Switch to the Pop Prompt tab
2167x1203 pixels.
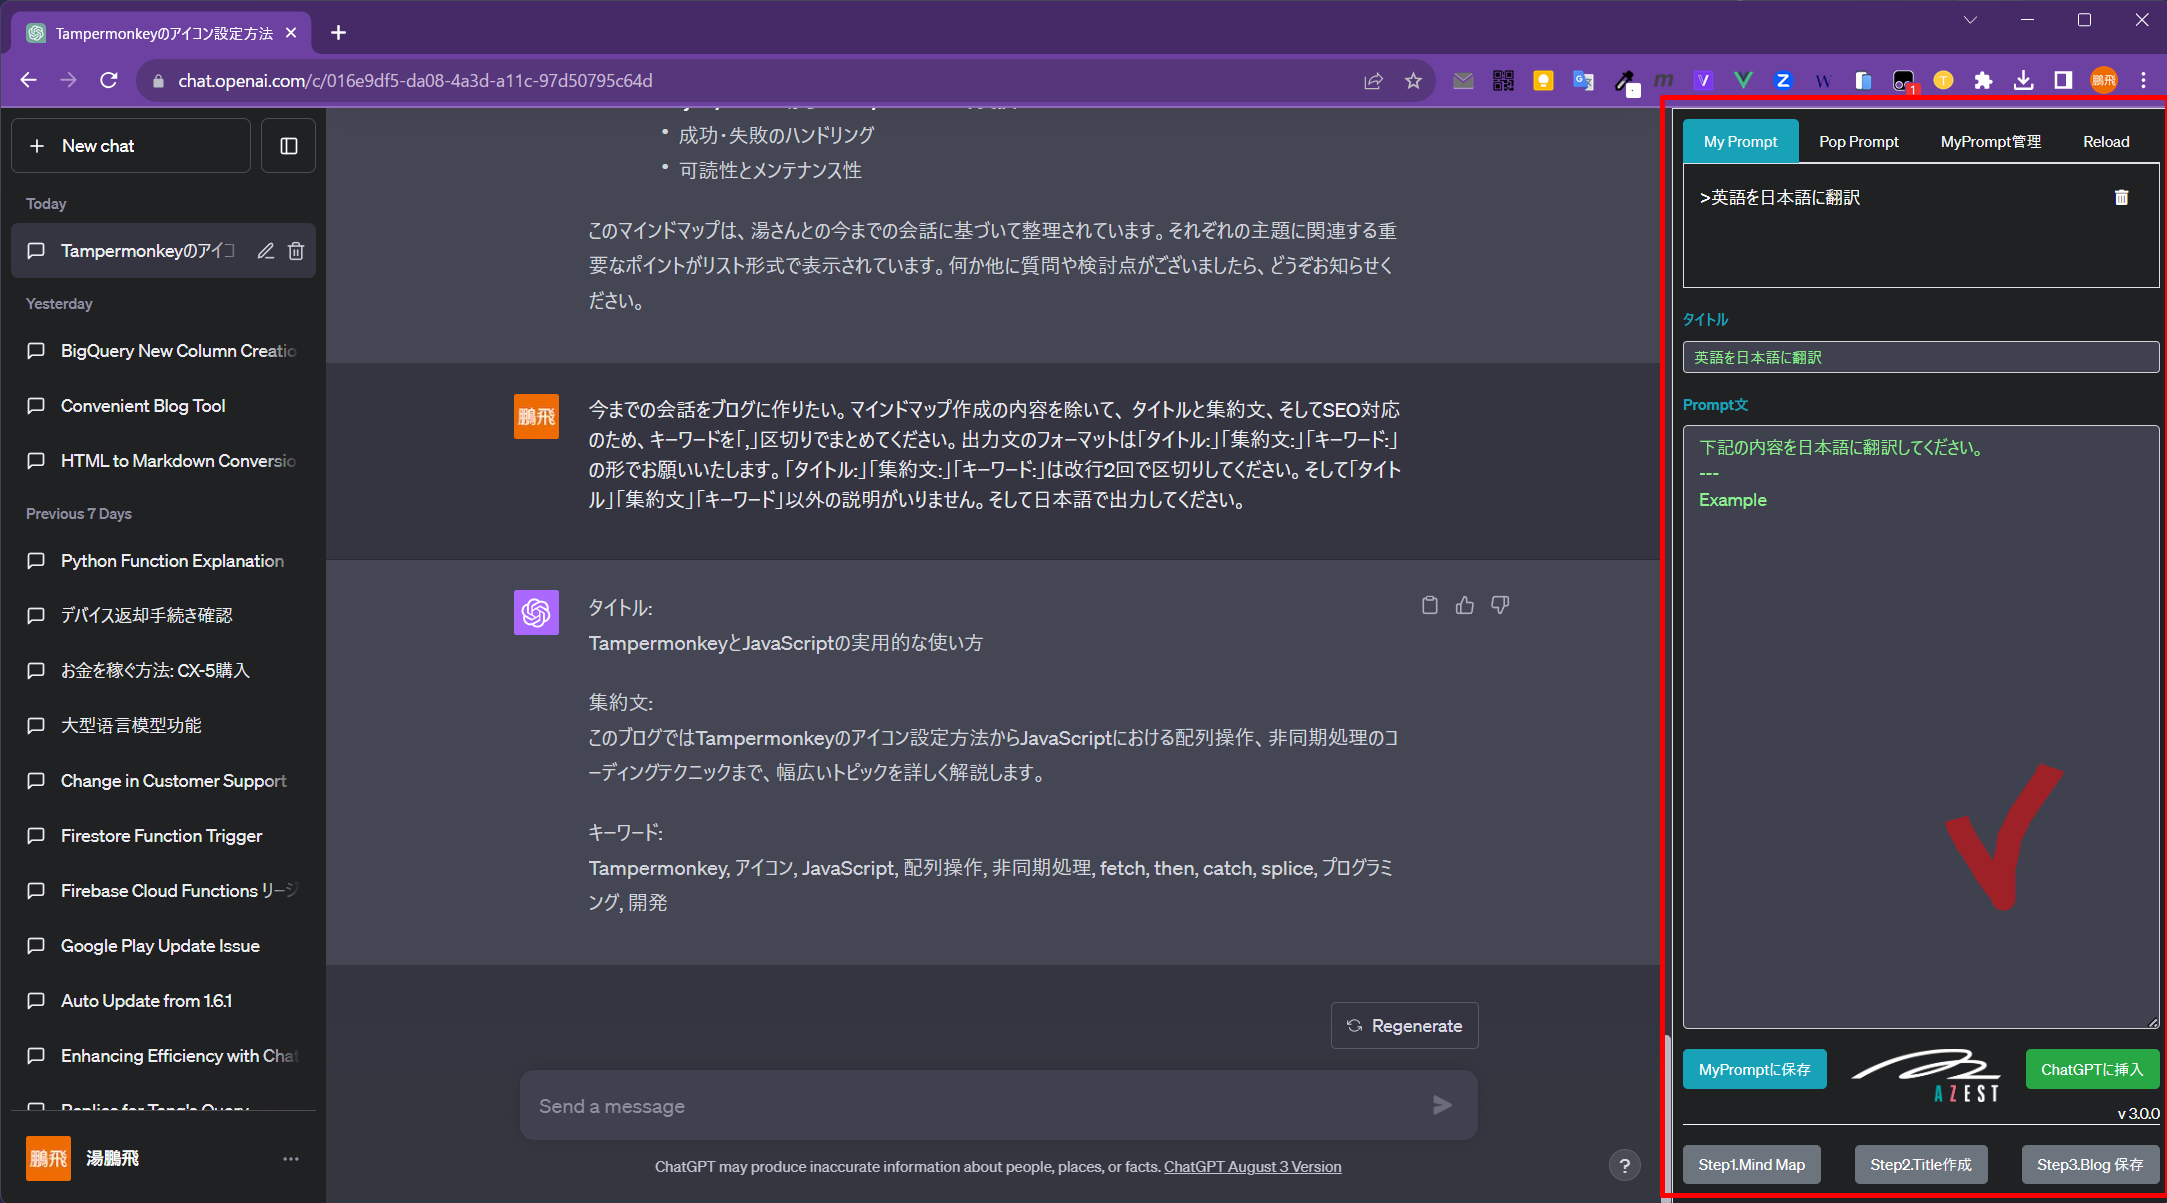(1858, 142)
